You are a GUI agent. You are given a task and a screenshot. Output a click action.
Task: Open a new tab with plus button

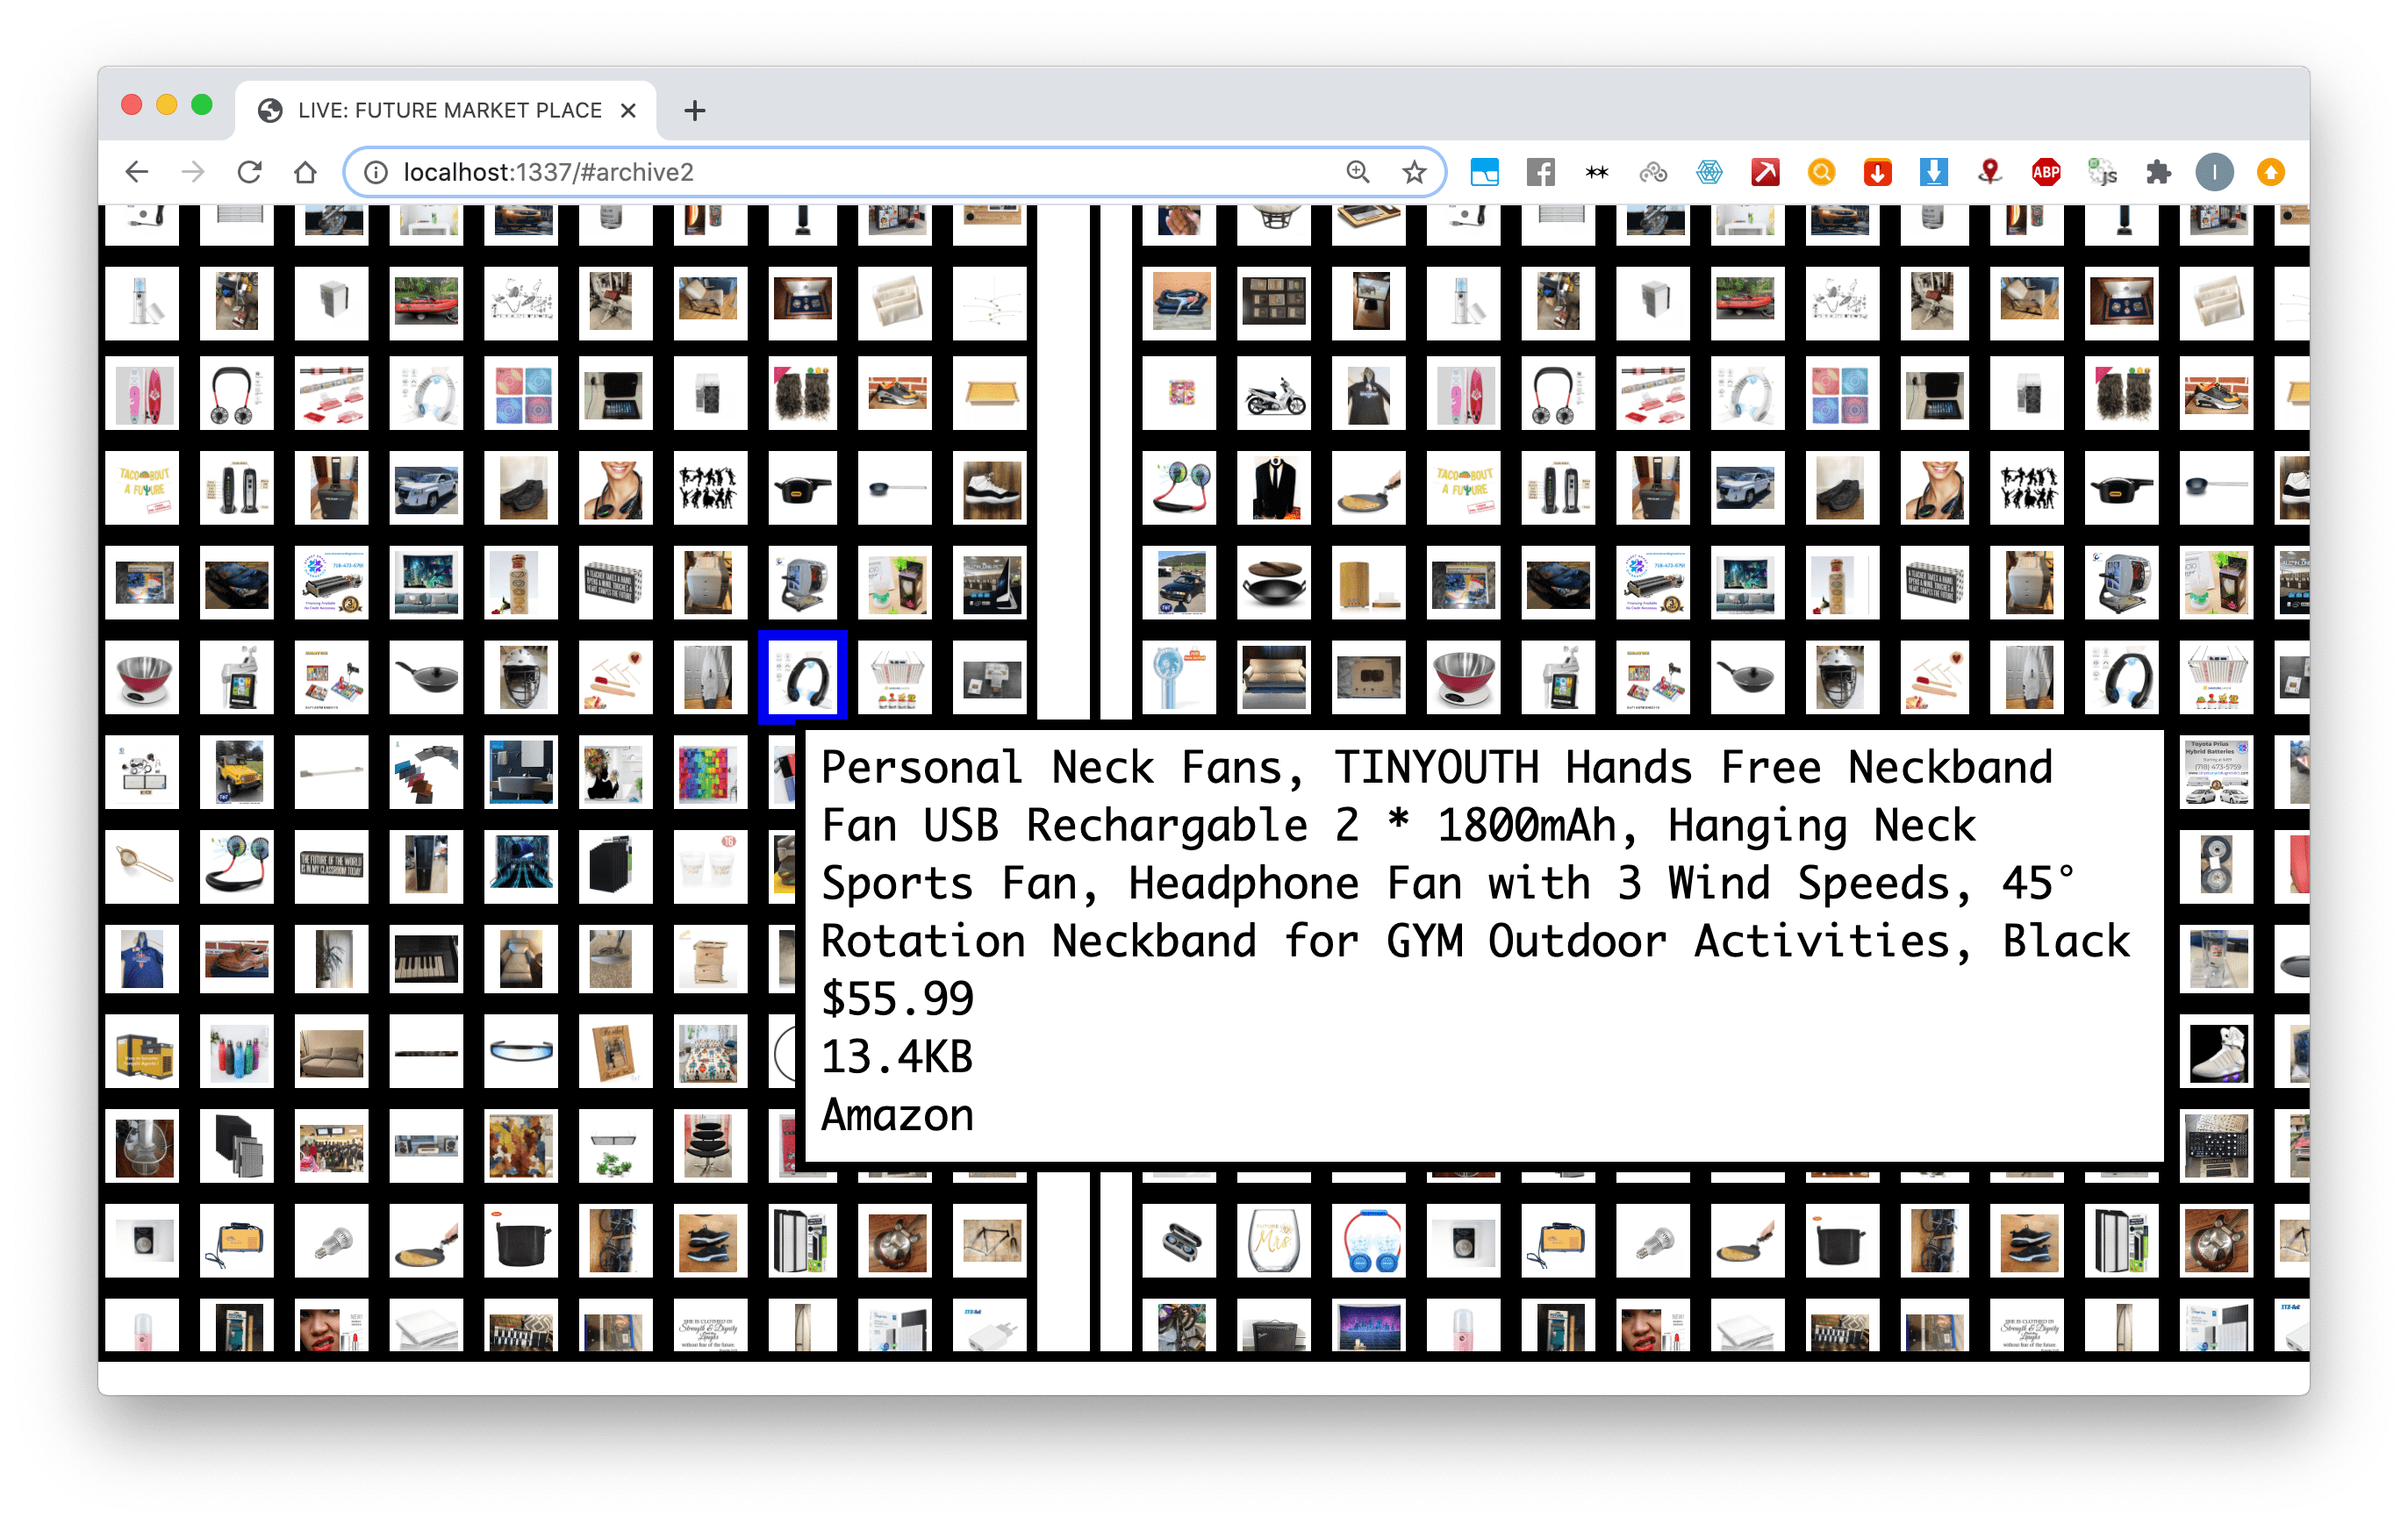[x=695, y=110]
